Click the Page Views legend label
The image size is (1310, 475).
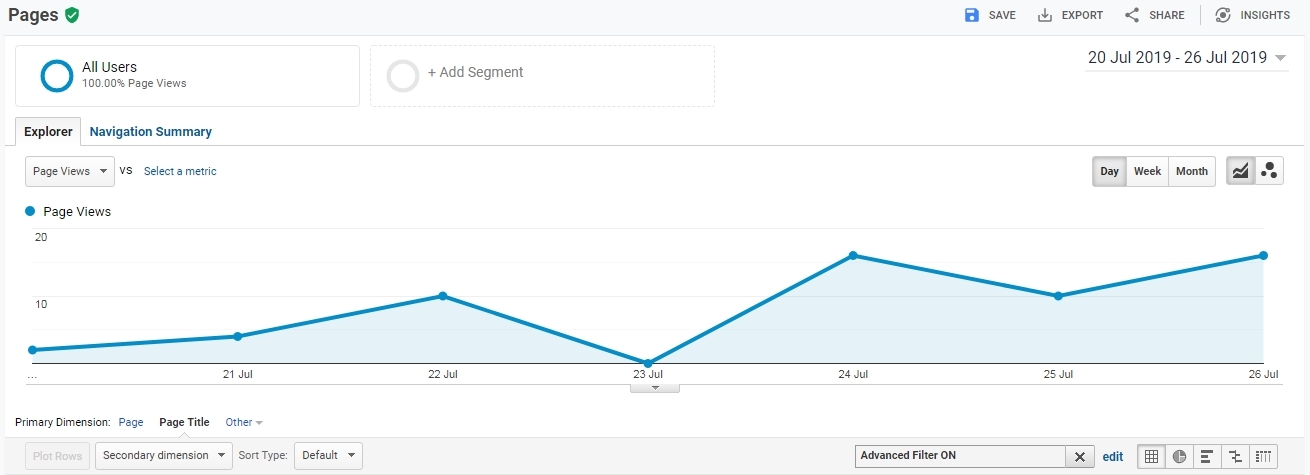[77, 212]
